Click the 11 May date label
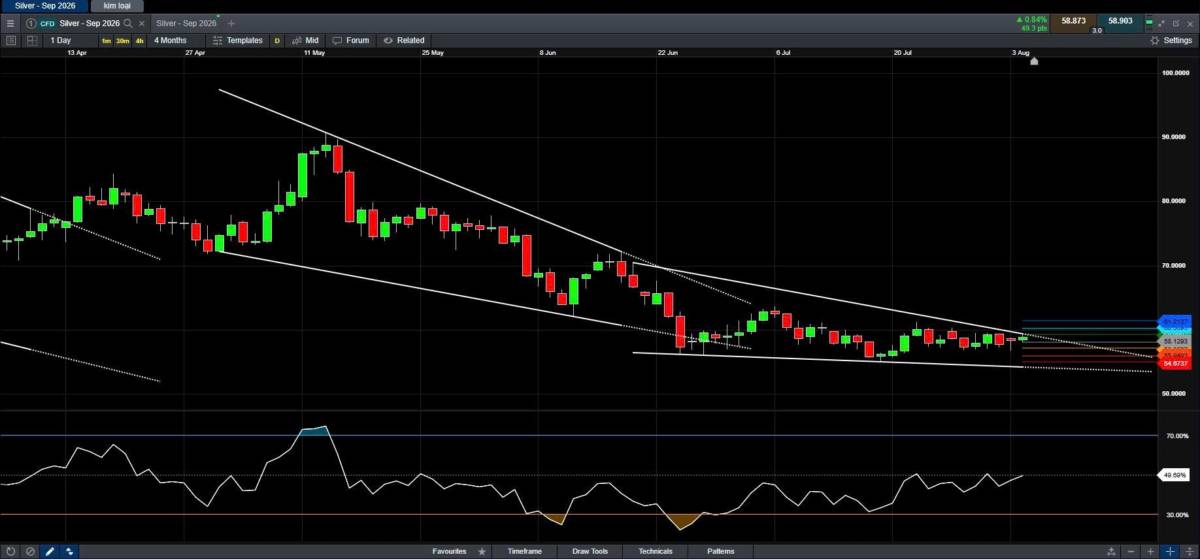The height and width of the screenshot is (559, 1200). coord(314,51)
